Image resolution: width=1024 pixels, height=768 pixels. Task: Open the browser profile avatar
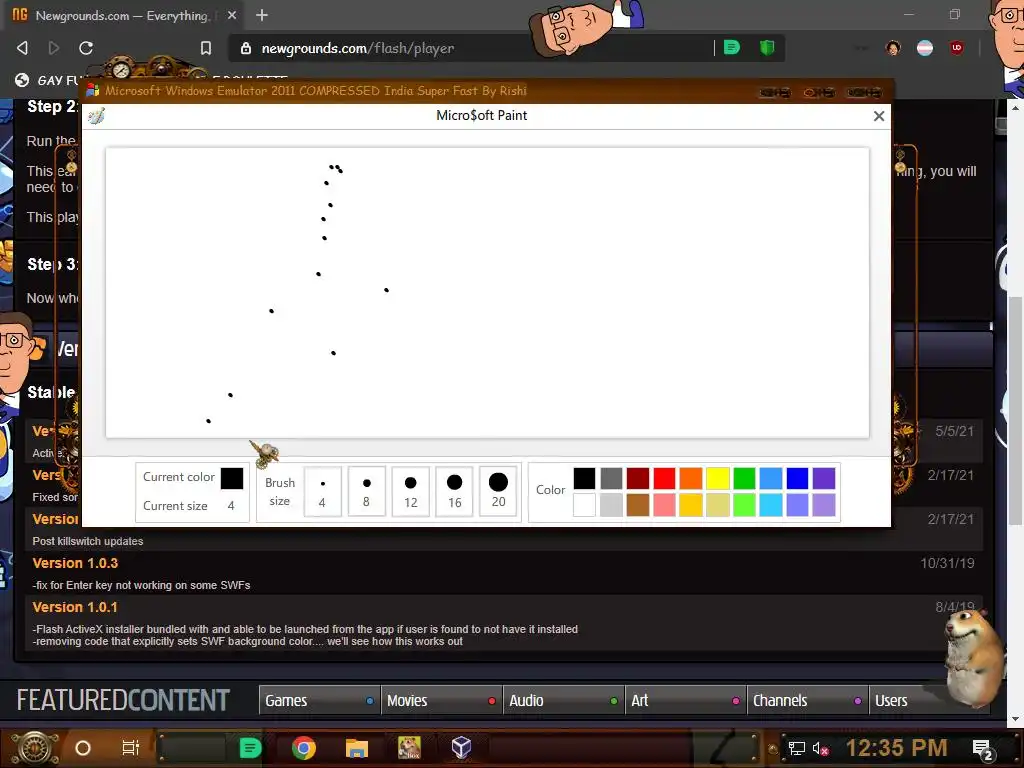pyautogui.click(x=893, y=48)
